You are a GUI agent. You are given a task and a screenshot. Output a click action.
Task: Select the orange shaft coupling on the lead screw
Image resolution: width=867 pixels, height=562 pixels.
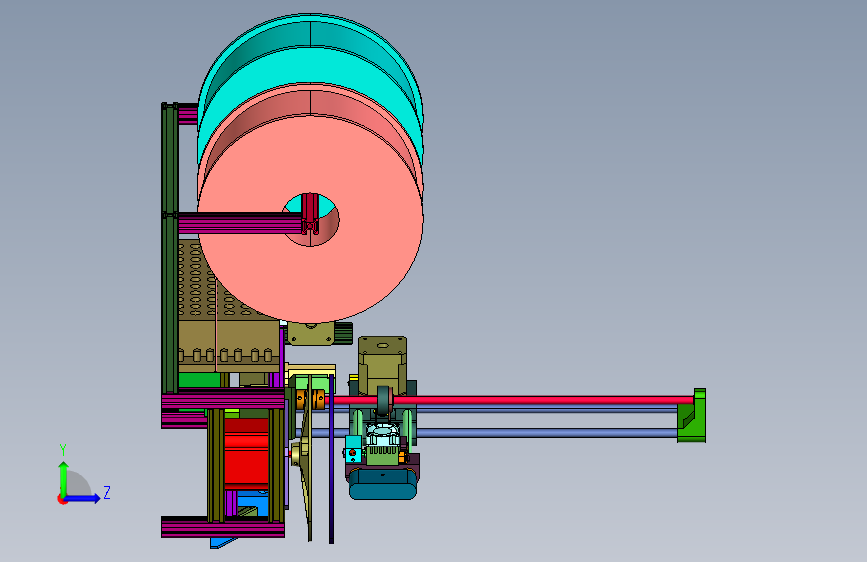pyautogui.click(x=310, y=399)
